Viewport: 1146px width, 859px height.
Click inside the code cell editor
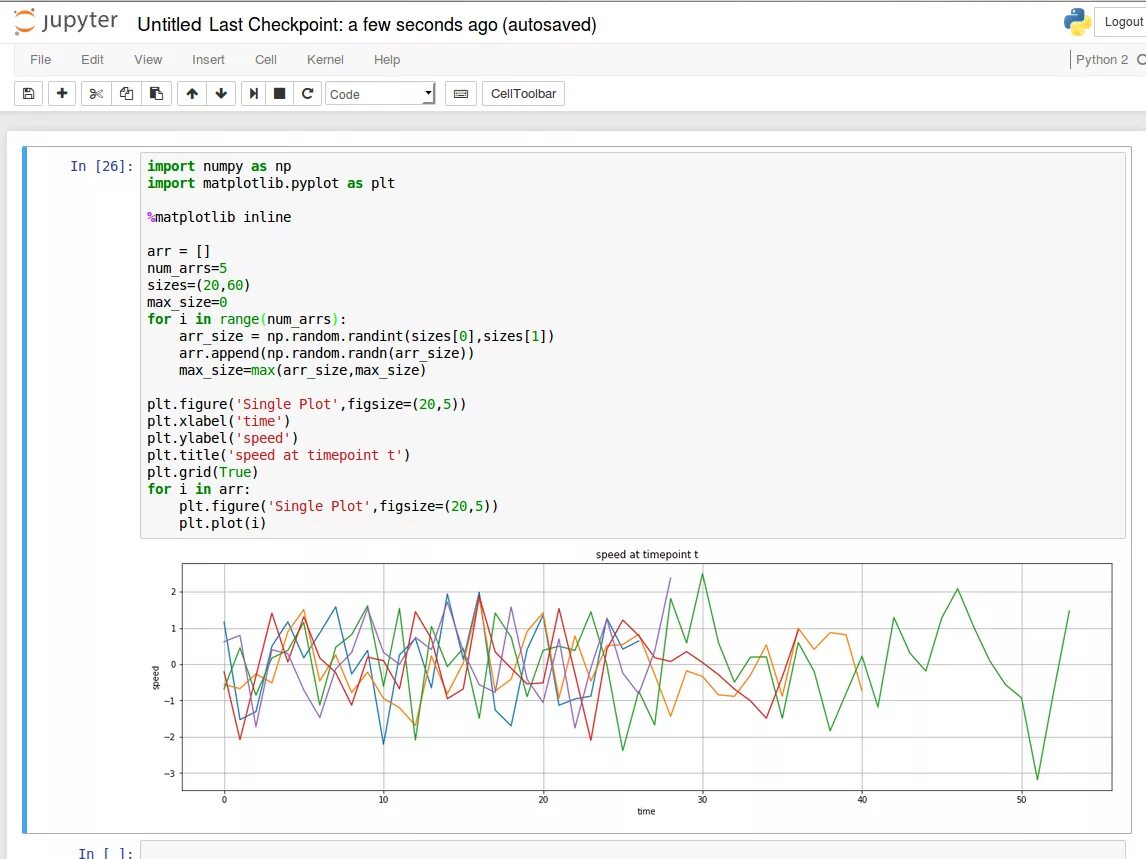click(632, 345)
